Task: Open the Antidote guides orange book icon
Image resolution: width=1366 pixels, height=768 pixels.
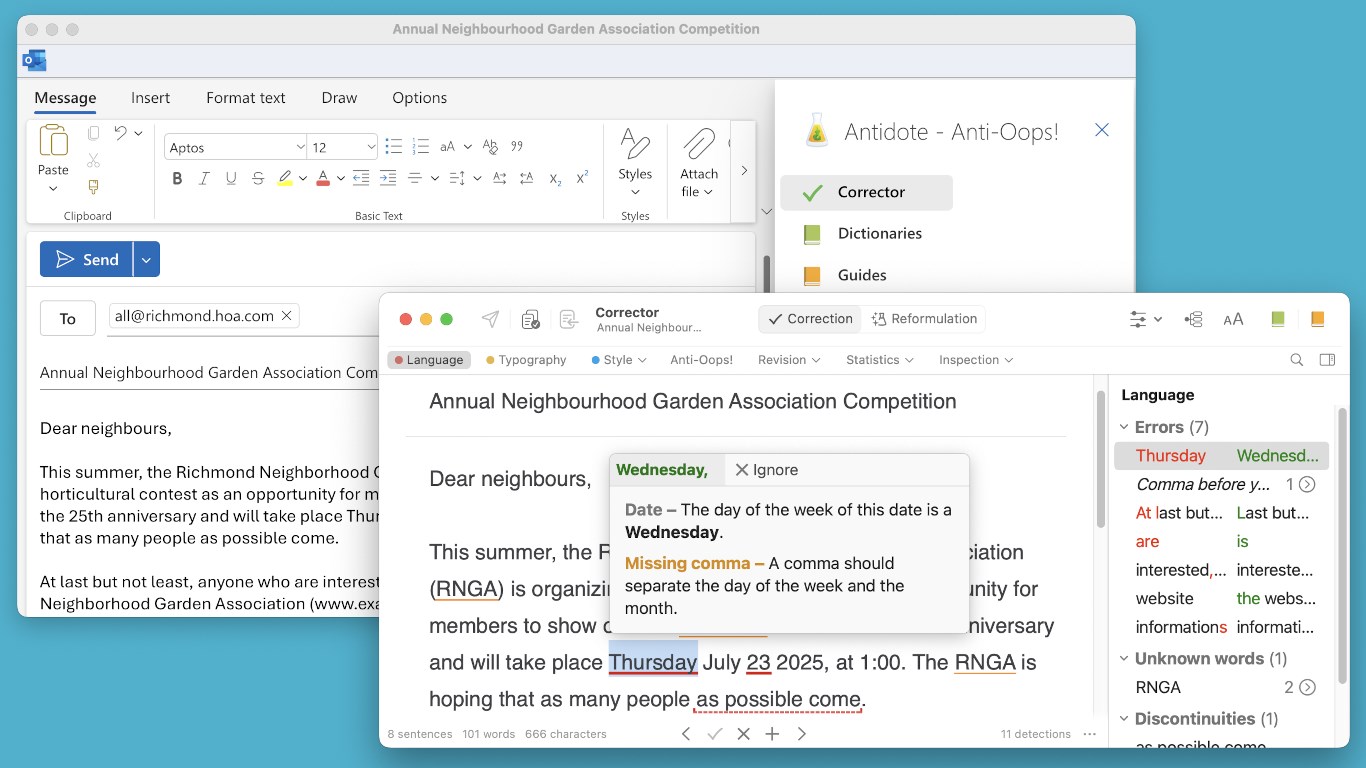Action: pos(1317,319)
